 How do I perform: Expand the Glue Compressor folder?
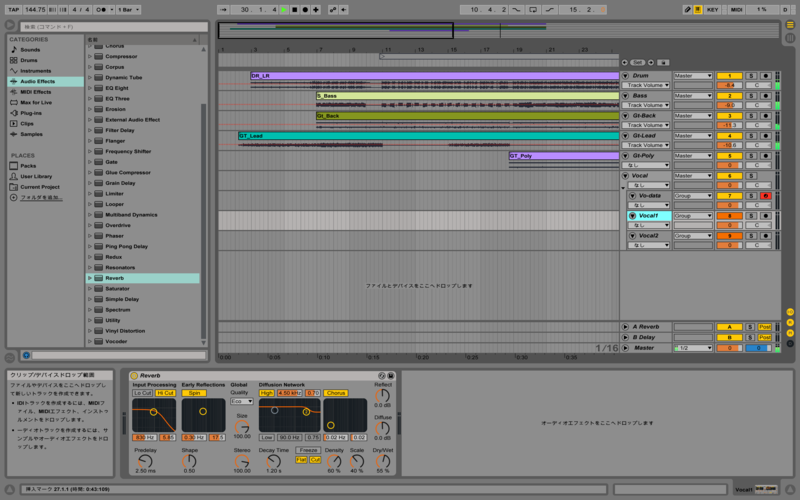pyautogui.click(x=90, y=172)
